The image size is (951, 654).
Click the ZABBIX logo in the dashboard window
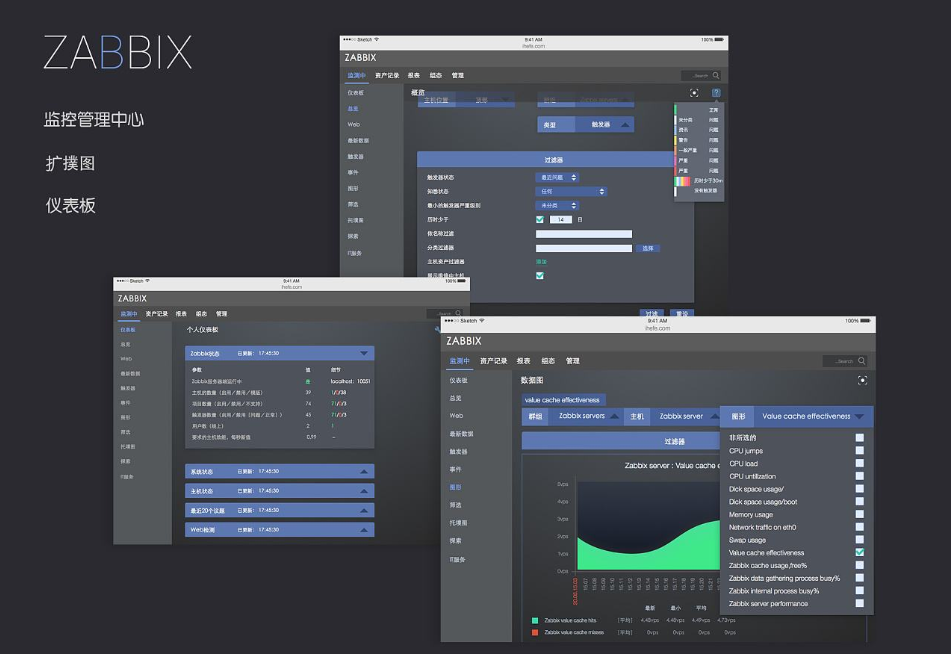tap(132, 298)
